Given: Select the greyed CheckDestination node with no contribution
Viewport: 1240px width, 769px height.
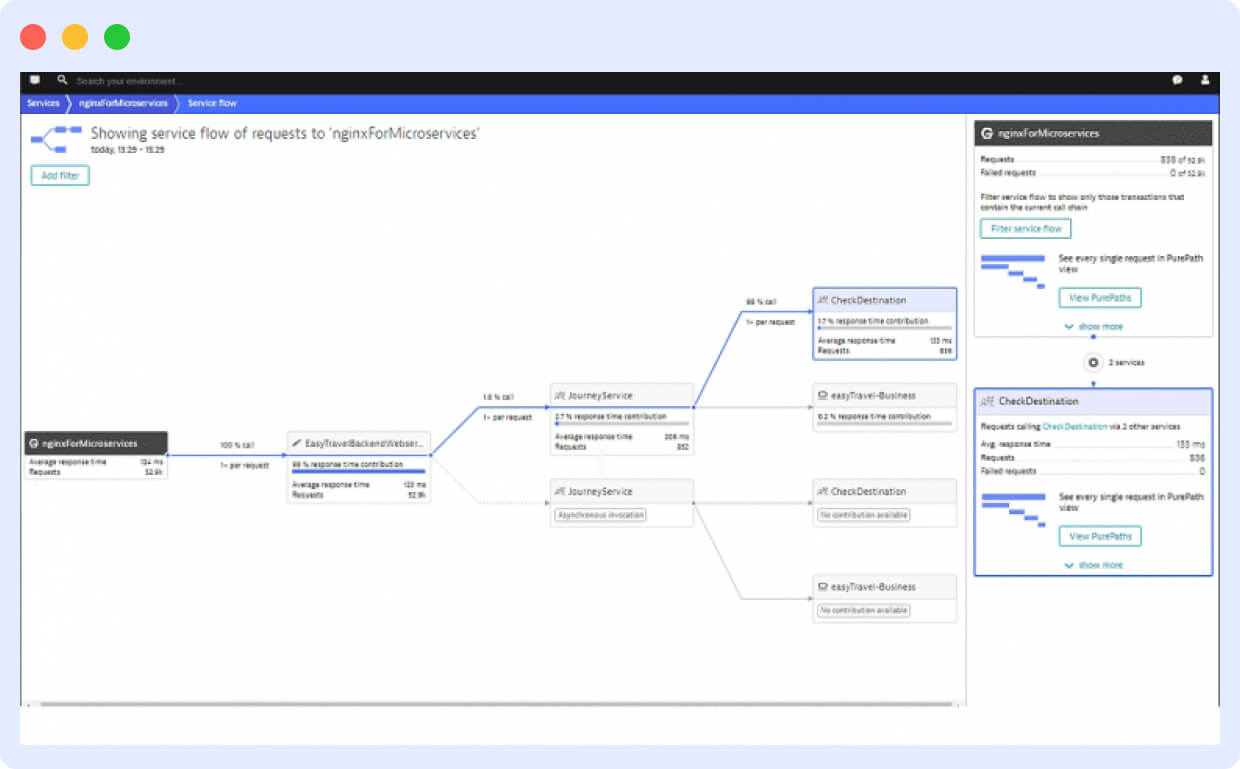Looking at the screenshot, I should pyautogui.click(x=885, y=503).
